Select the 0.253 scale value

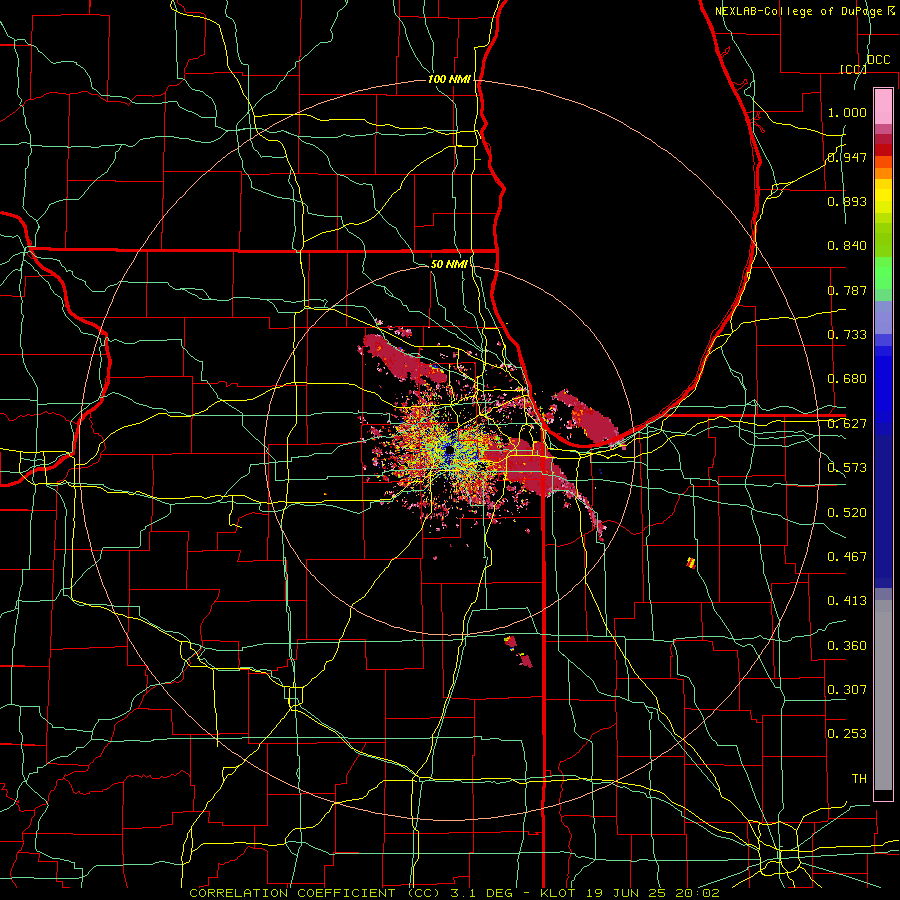847,734
